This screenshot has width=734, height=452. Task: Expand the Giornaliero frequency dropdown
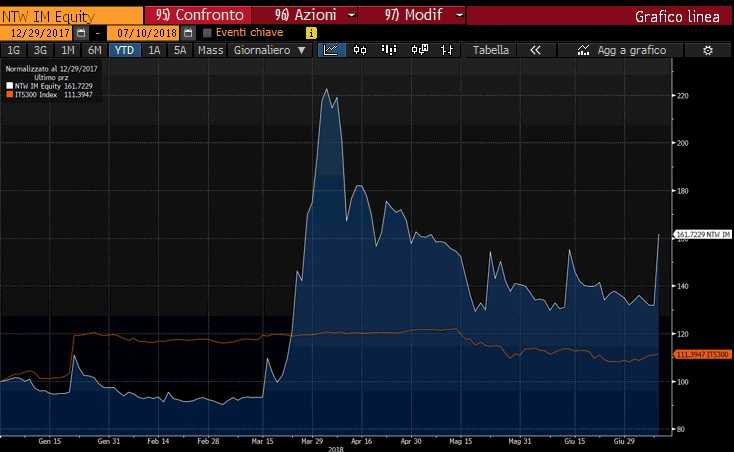(271, 50)
